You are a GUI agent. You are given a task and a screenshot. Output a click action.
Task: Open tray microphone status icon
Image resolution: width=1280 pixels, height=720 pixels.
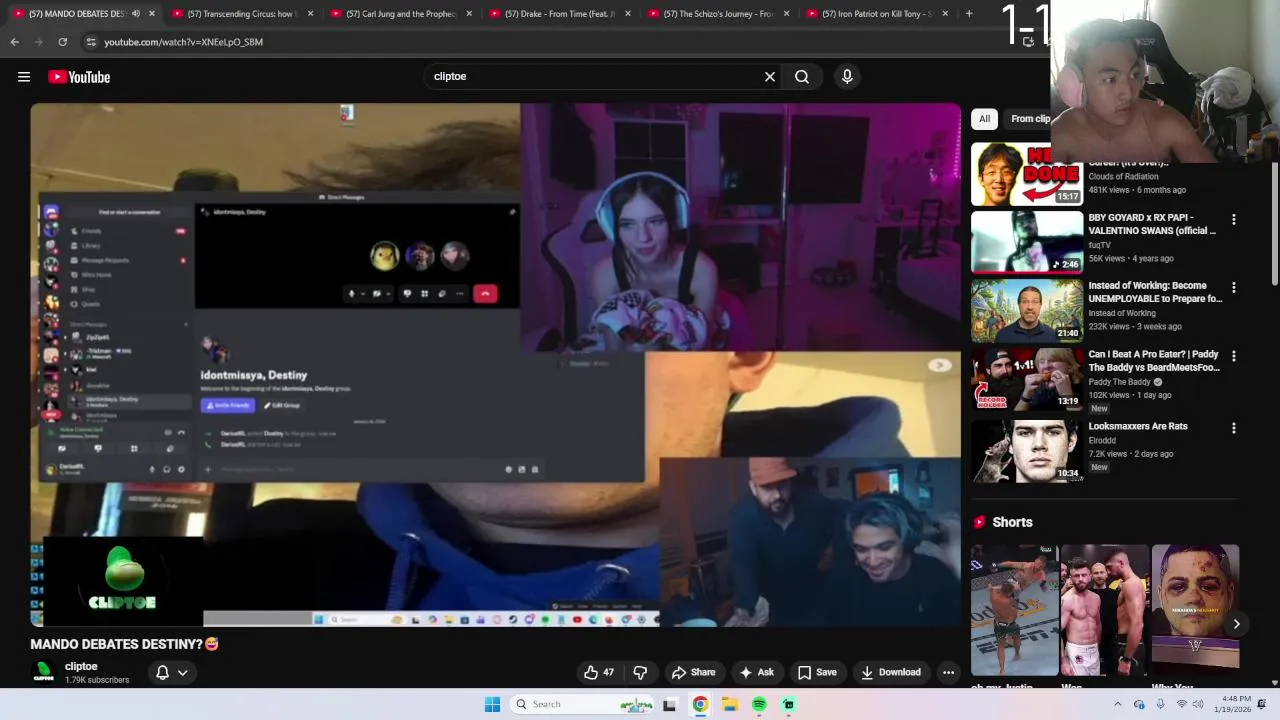(1161, 704)
